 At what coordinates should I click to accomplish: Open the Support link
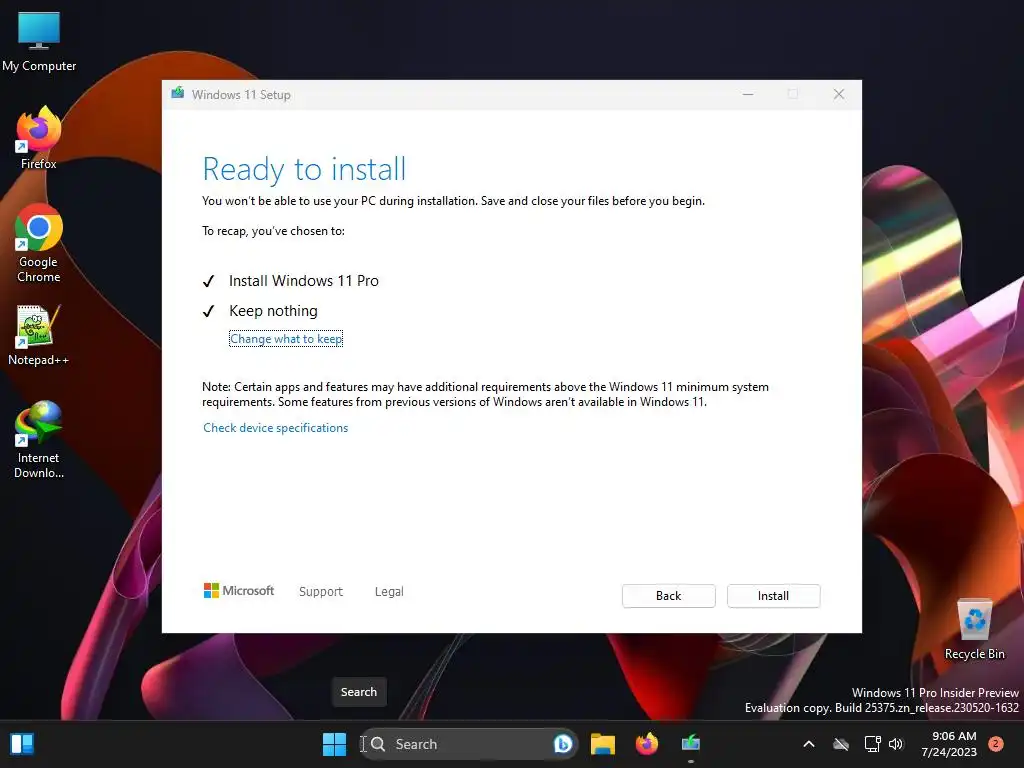(x=321, y=592)
